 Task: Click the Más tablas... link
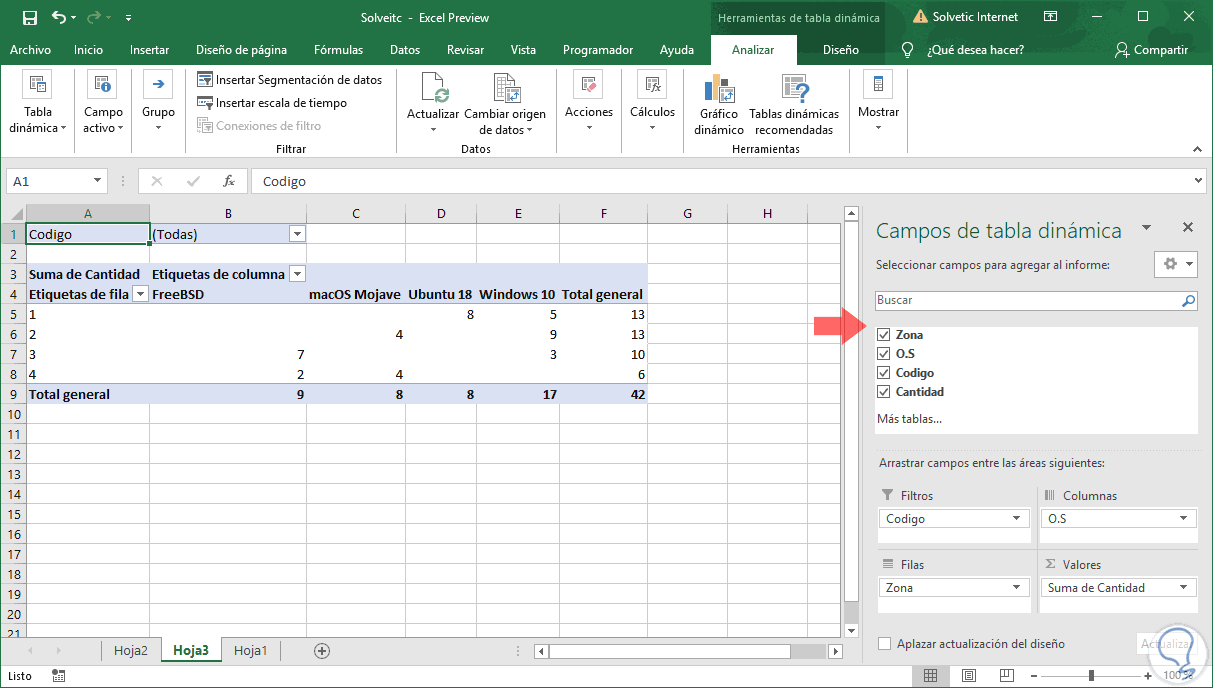[x=909, y=419]
